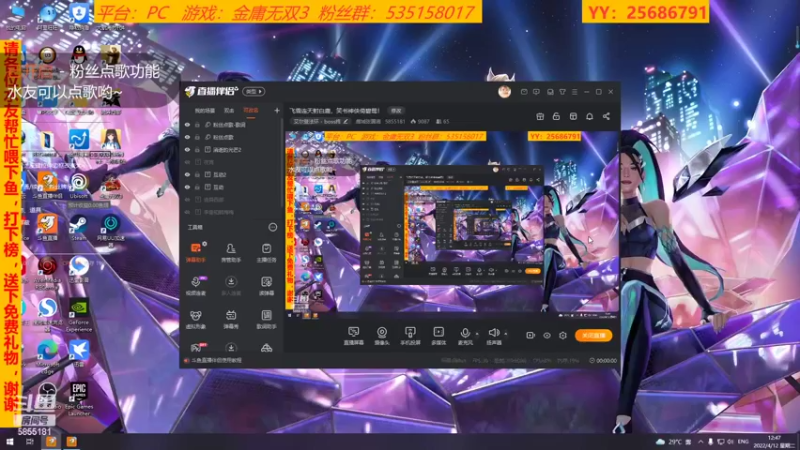800x450 pixels.
Task: Click the 麦克风 microphone icon
Action: coord(465,333)
